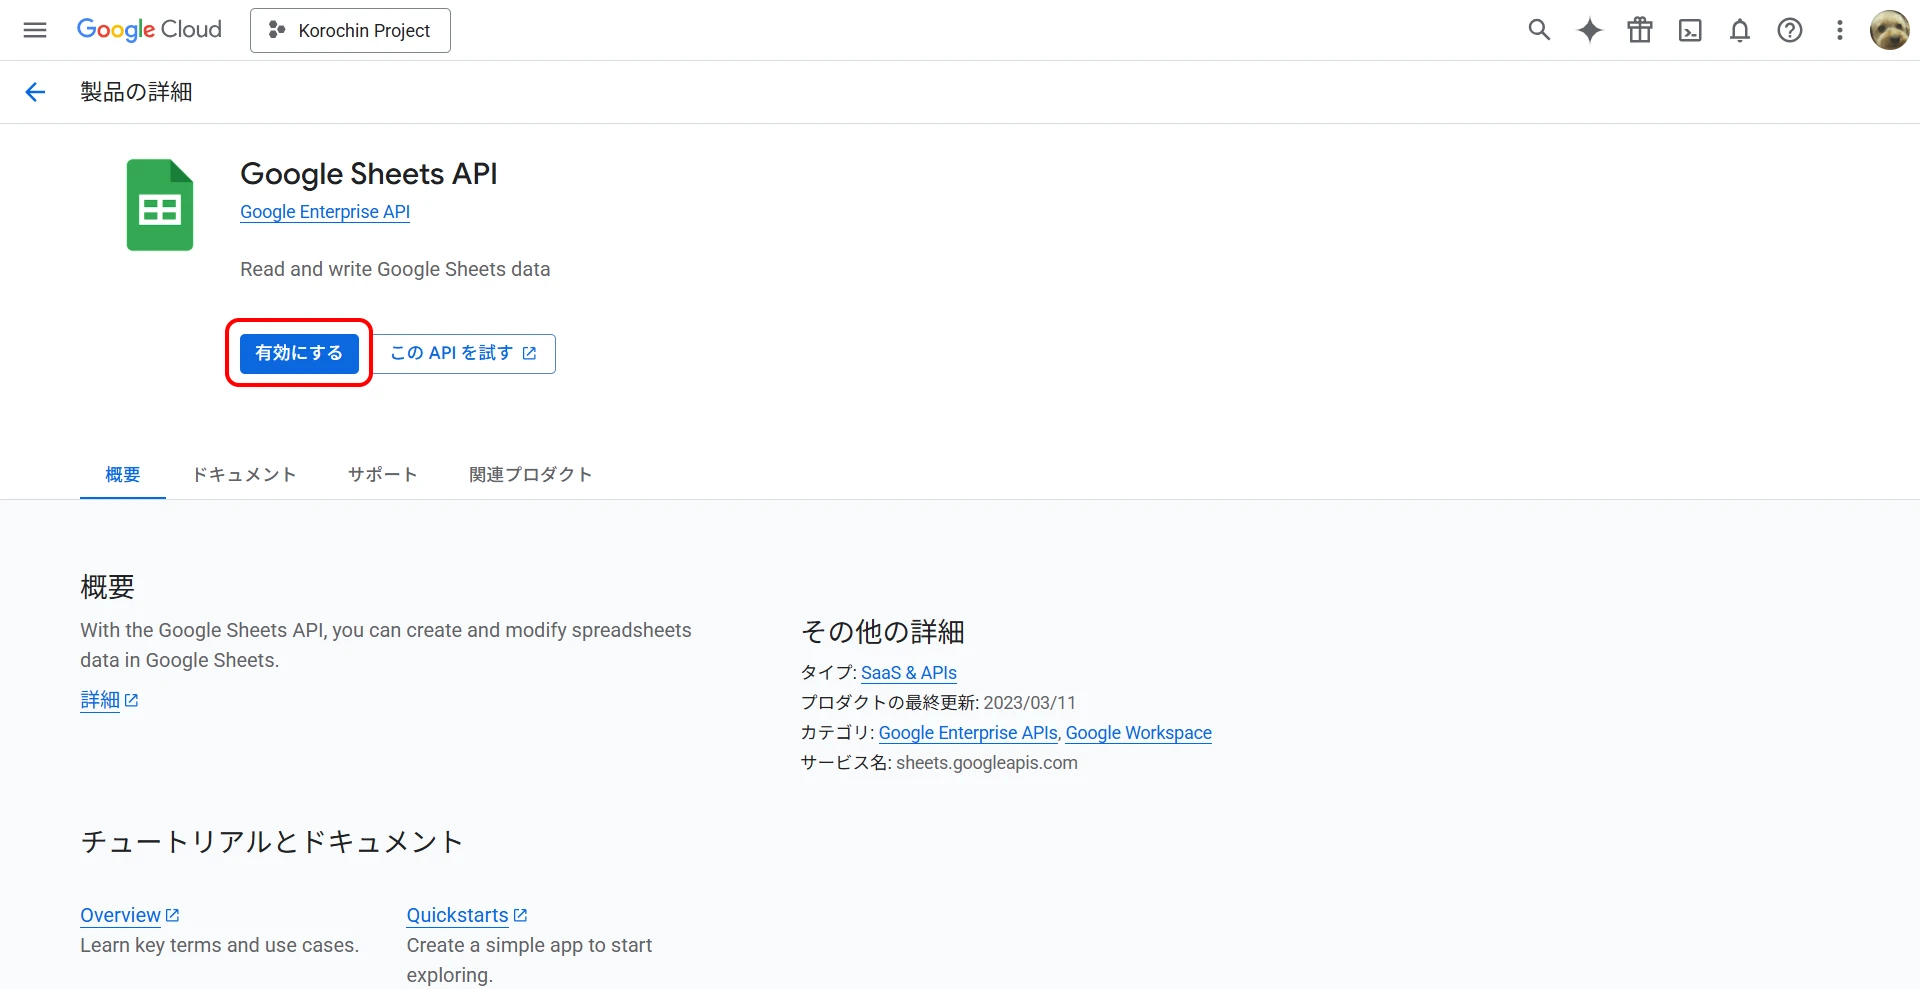Viewport: 1920px width, 989px height.
Task: Click the gift box free trial icon
Action: pyautogui.click(x=1640, y=30)
